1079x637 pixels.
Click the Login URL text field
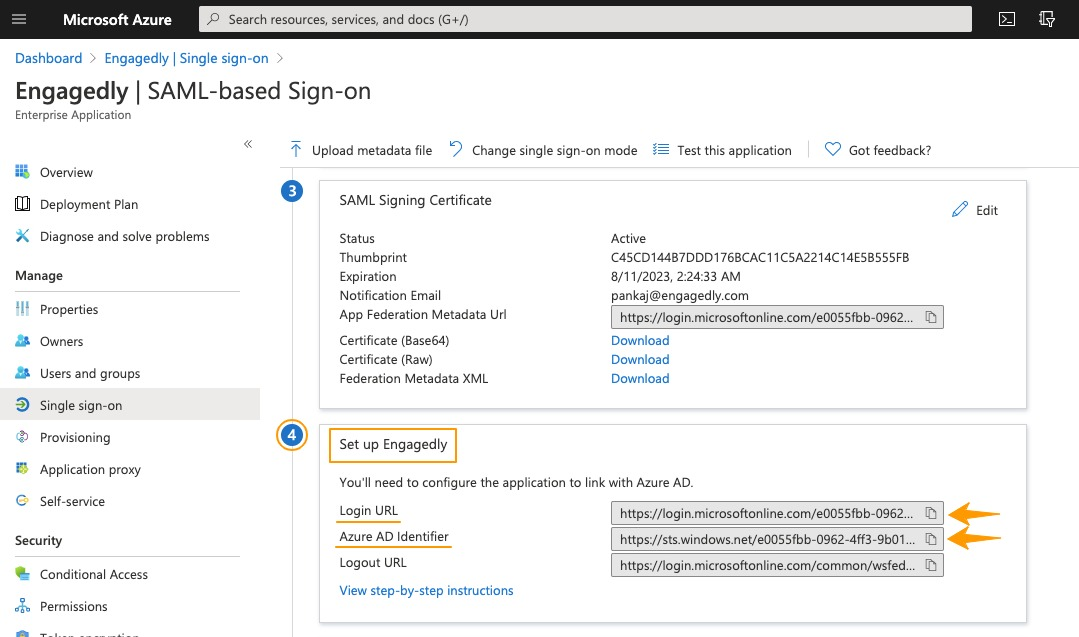[x=777, y=513]
